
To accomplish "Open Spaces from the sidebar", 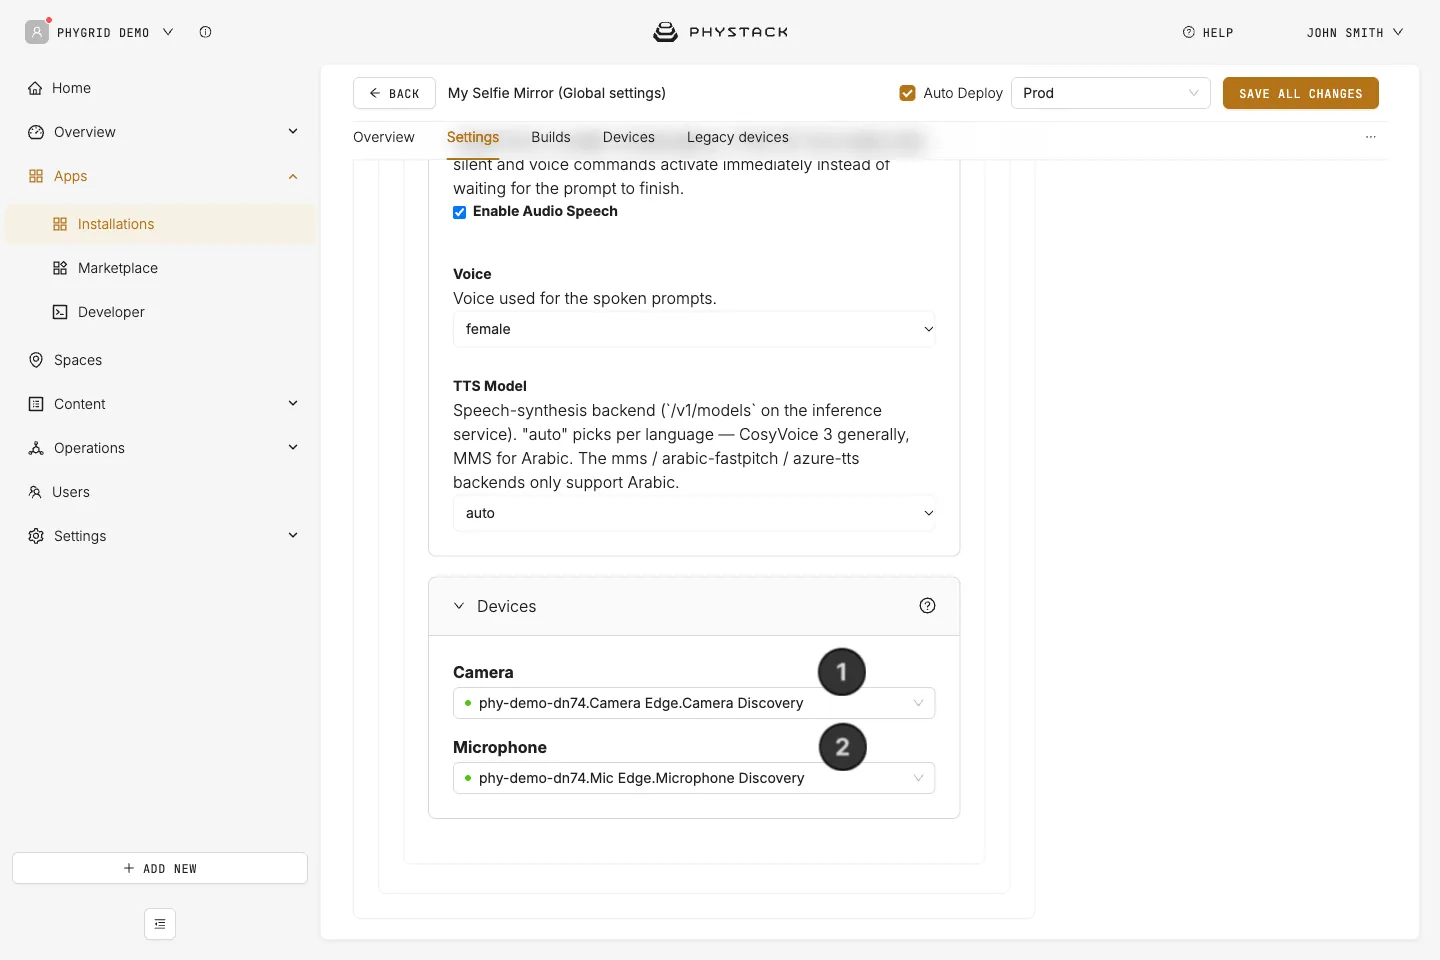I will pyautogui.click(x=78, y=360).
